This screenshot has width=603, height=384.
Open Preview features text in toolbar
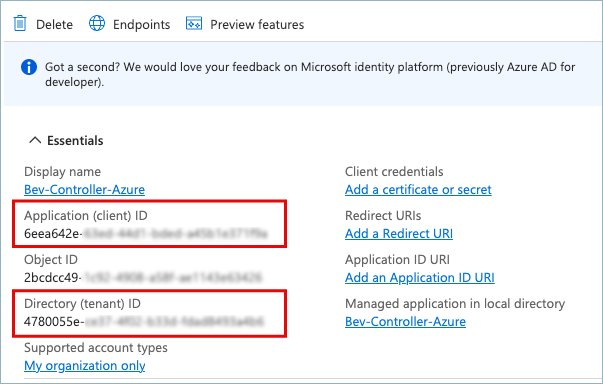tap(257, 25)
